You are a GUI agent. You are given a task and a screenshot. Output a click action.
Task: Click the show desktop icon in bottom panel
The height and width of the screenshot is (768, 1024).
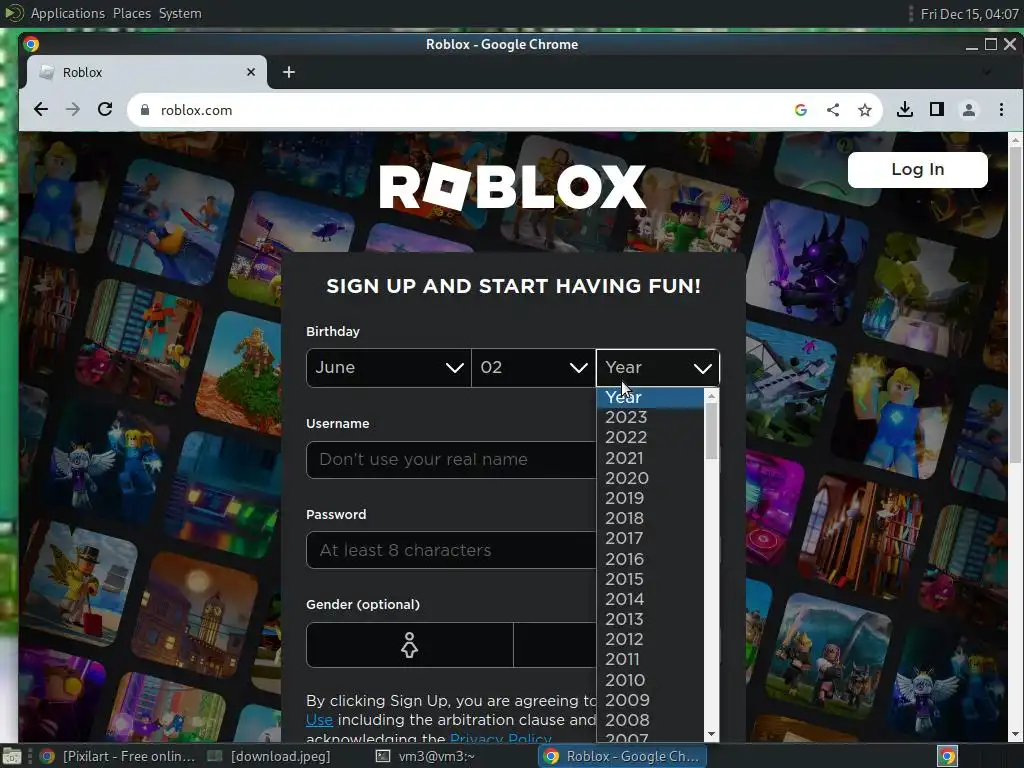[12, 757]
